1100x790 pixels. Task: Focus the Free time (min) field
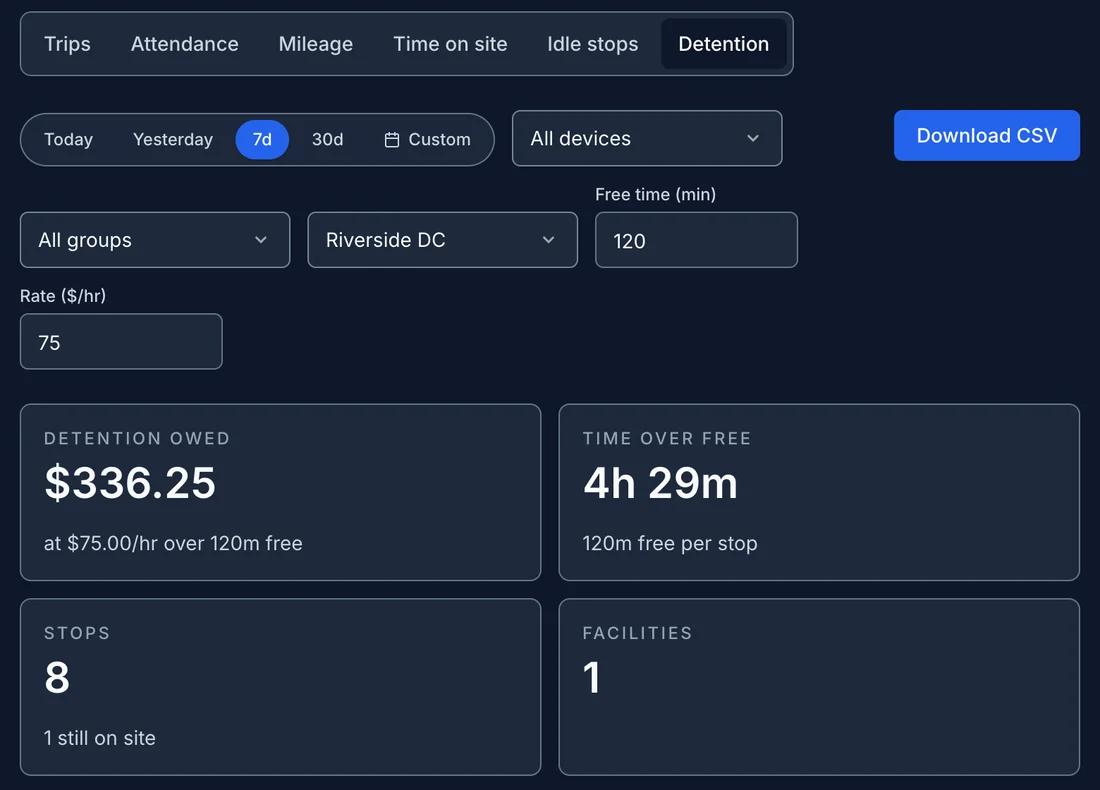tap(696, 240)
